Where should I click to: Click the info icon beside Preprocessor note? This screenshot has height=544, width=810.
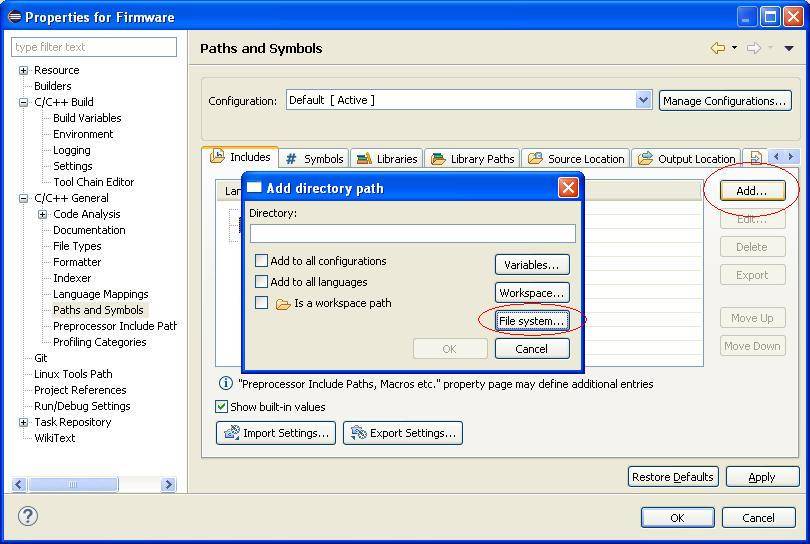pyautogui.click(x=226, y=383)
